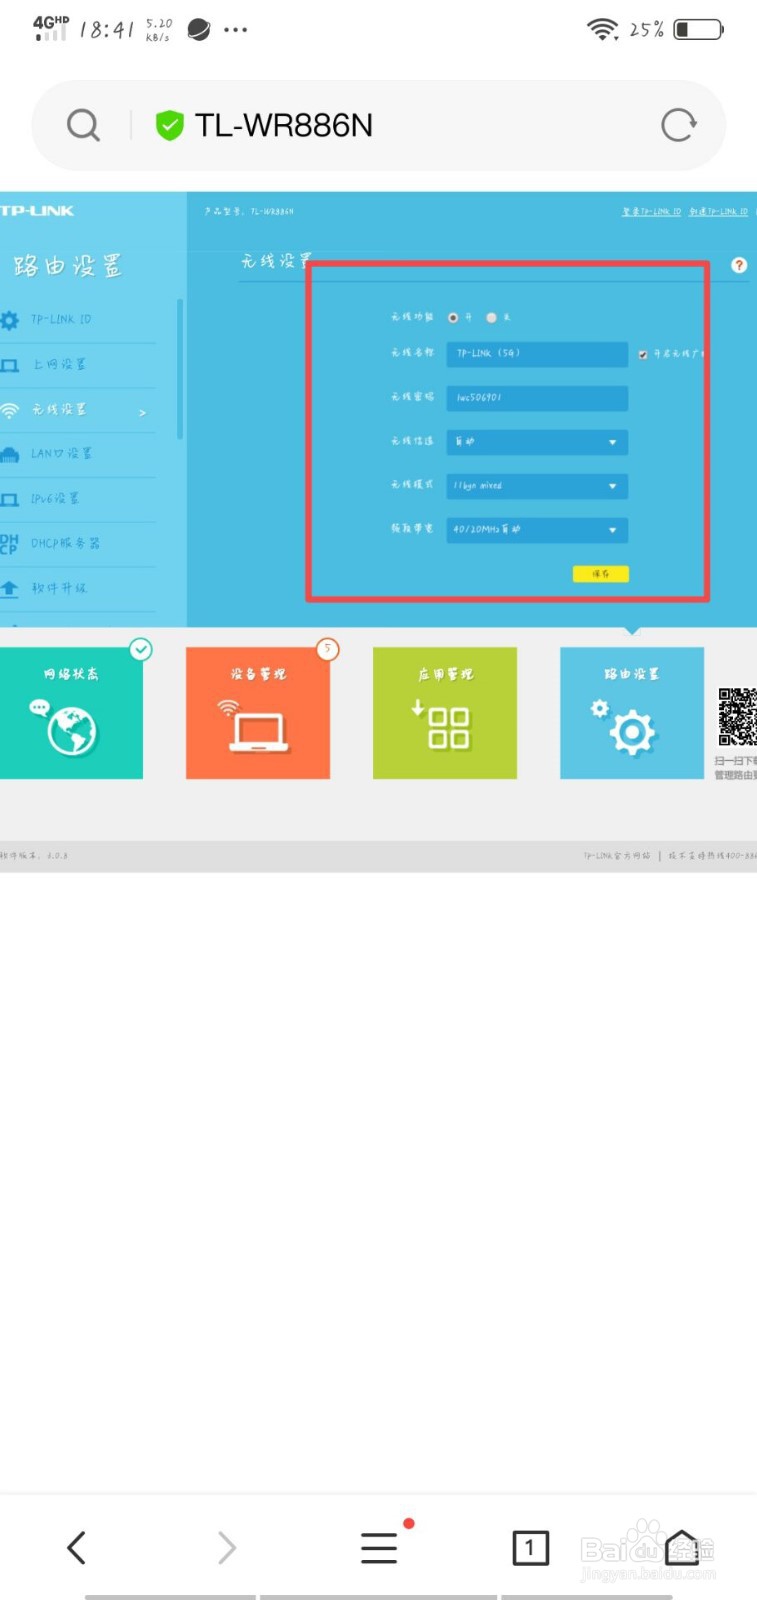Viewport: 757px width, 1600px height.
Task: Select the wireless function 开 radio button
Action: click(453, 317)
